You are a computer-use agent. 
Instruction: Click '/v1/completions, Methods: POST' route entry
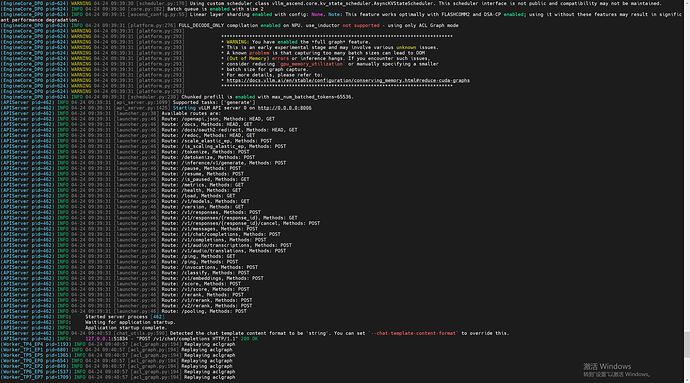coord(214,240)
